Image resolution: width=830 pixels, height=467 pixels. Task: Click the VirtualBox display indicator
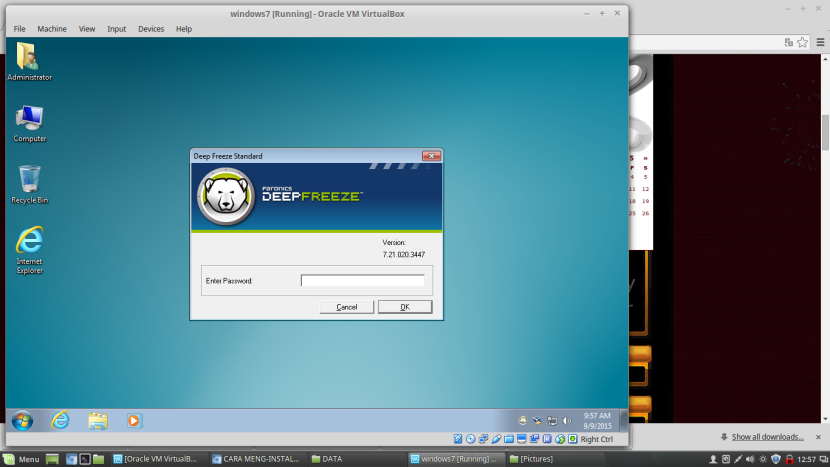(x=521, y=439)
